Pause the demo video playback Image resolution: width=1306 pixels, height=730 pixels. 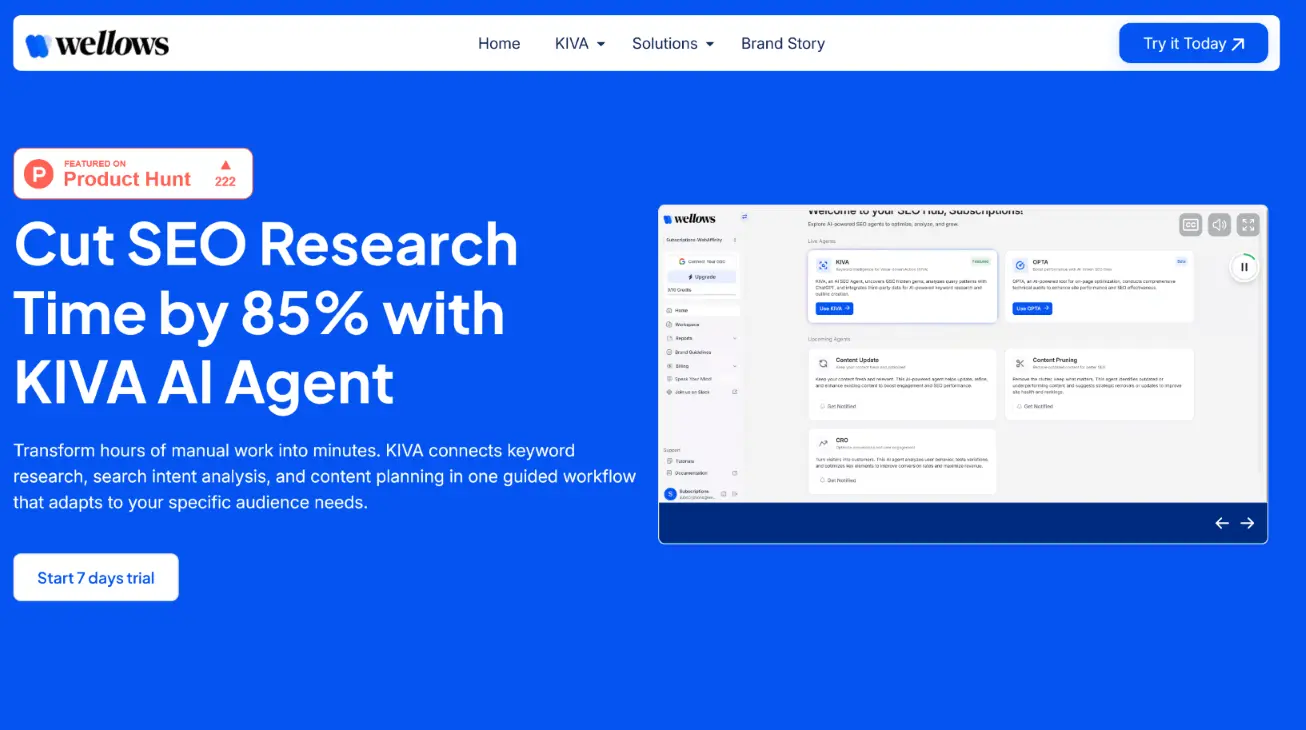[x=1244, y=267]
